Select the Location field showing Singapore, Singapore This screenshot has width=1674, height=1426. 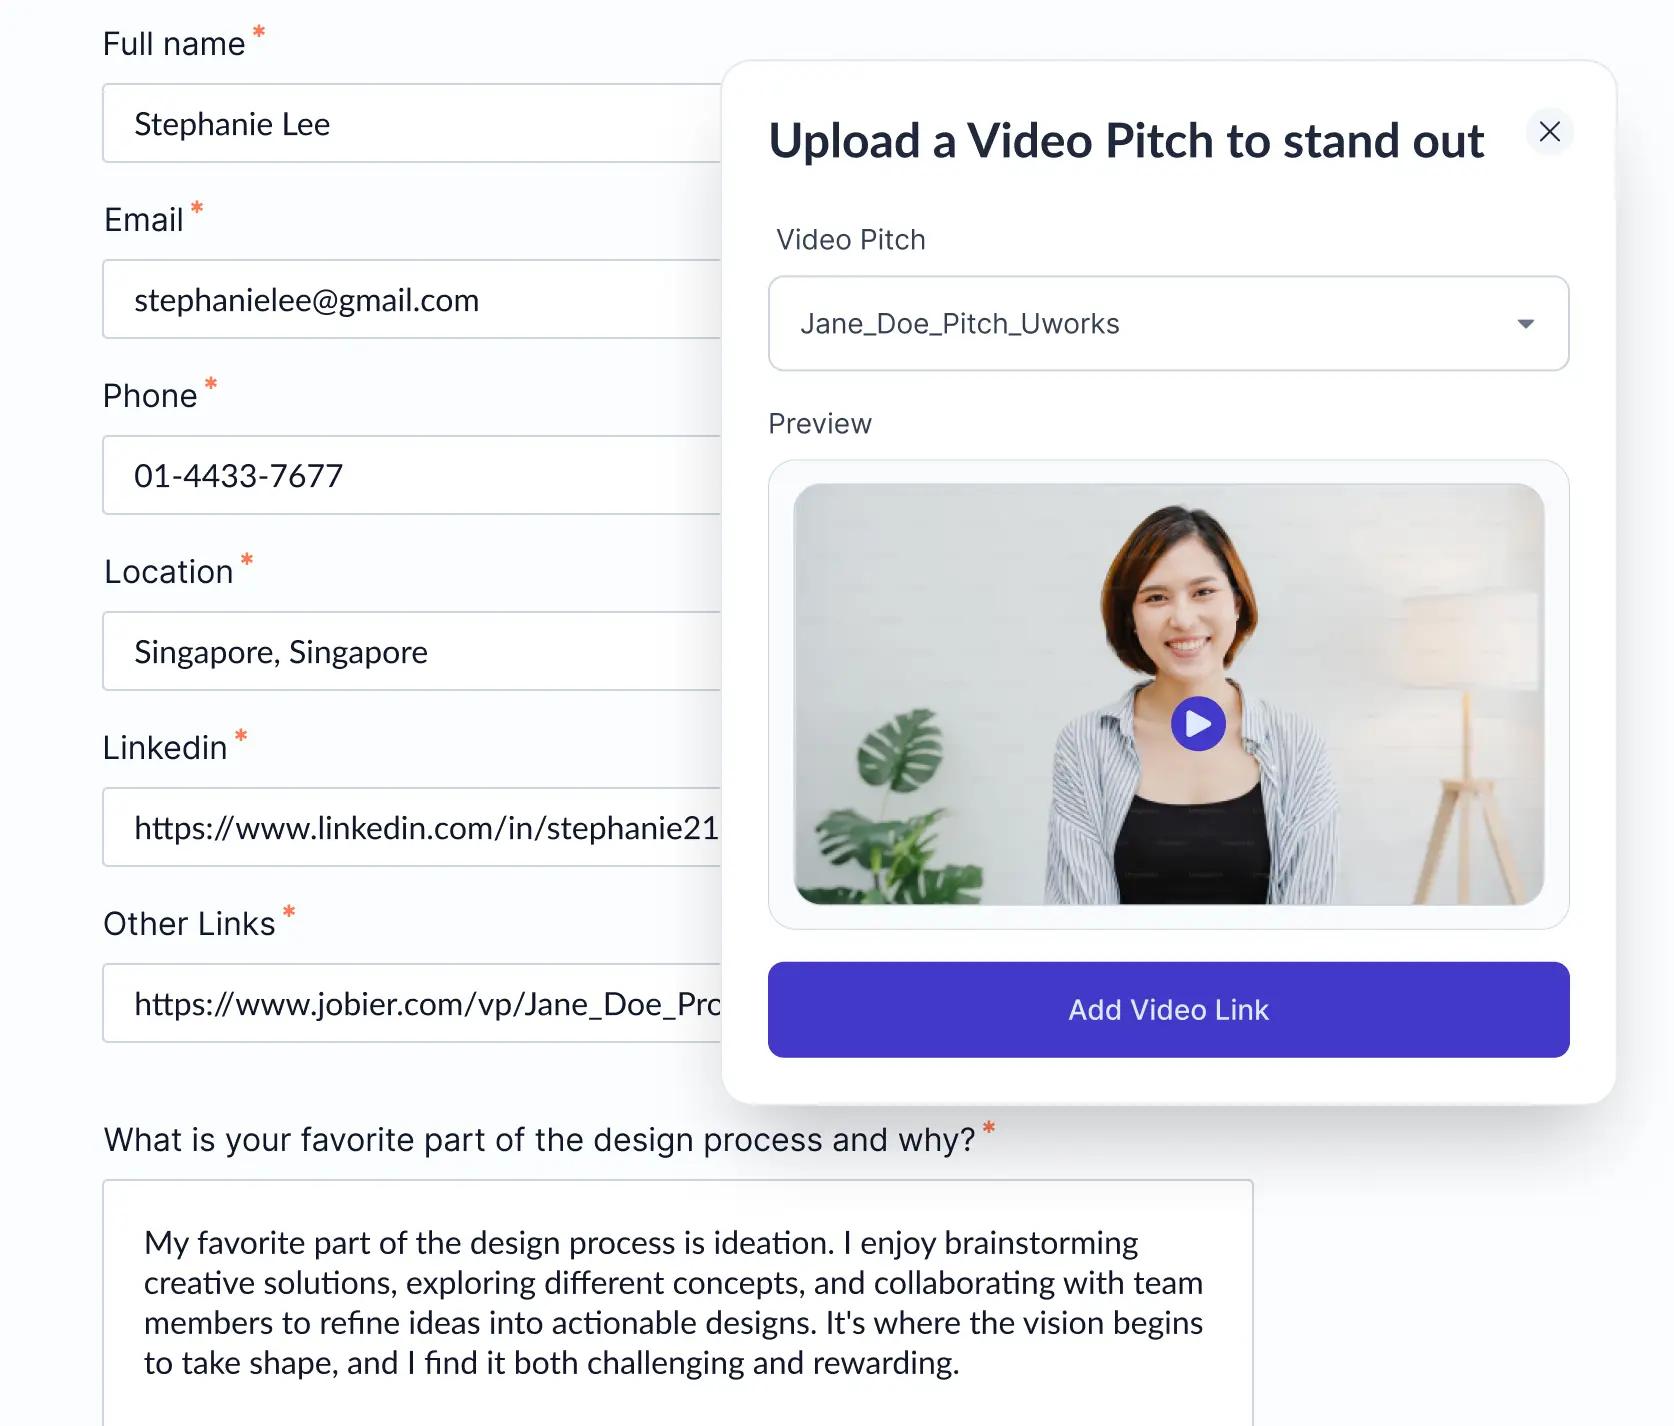(412, 651)
